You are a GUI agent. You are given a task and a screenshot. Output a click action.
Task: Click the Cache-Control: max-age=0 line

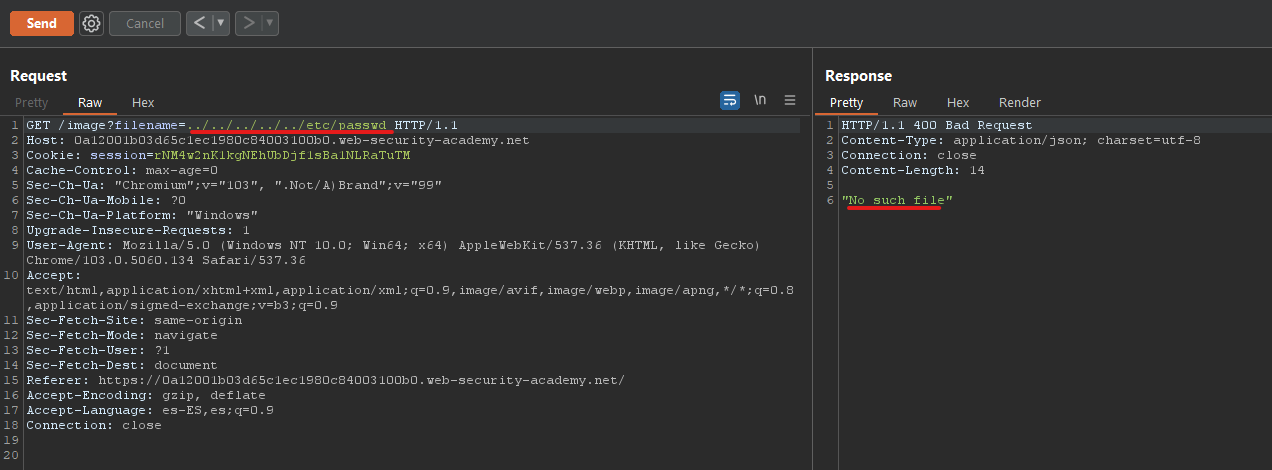pos(122,170)
